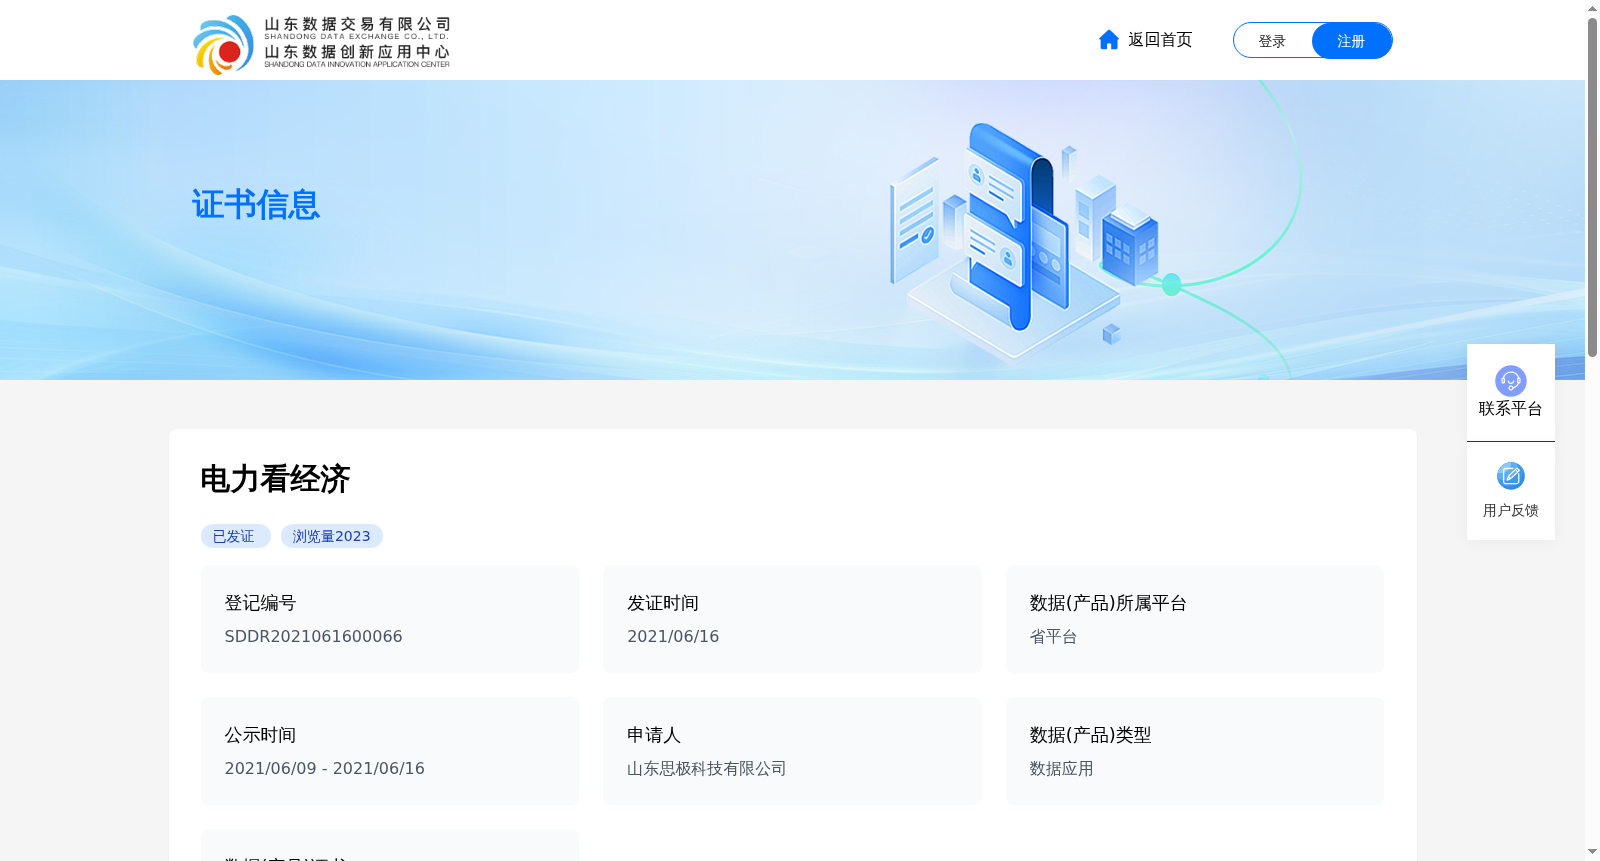Click the scrollbar up arrow
1600x861 pixels.
[x=1592, y=8]
